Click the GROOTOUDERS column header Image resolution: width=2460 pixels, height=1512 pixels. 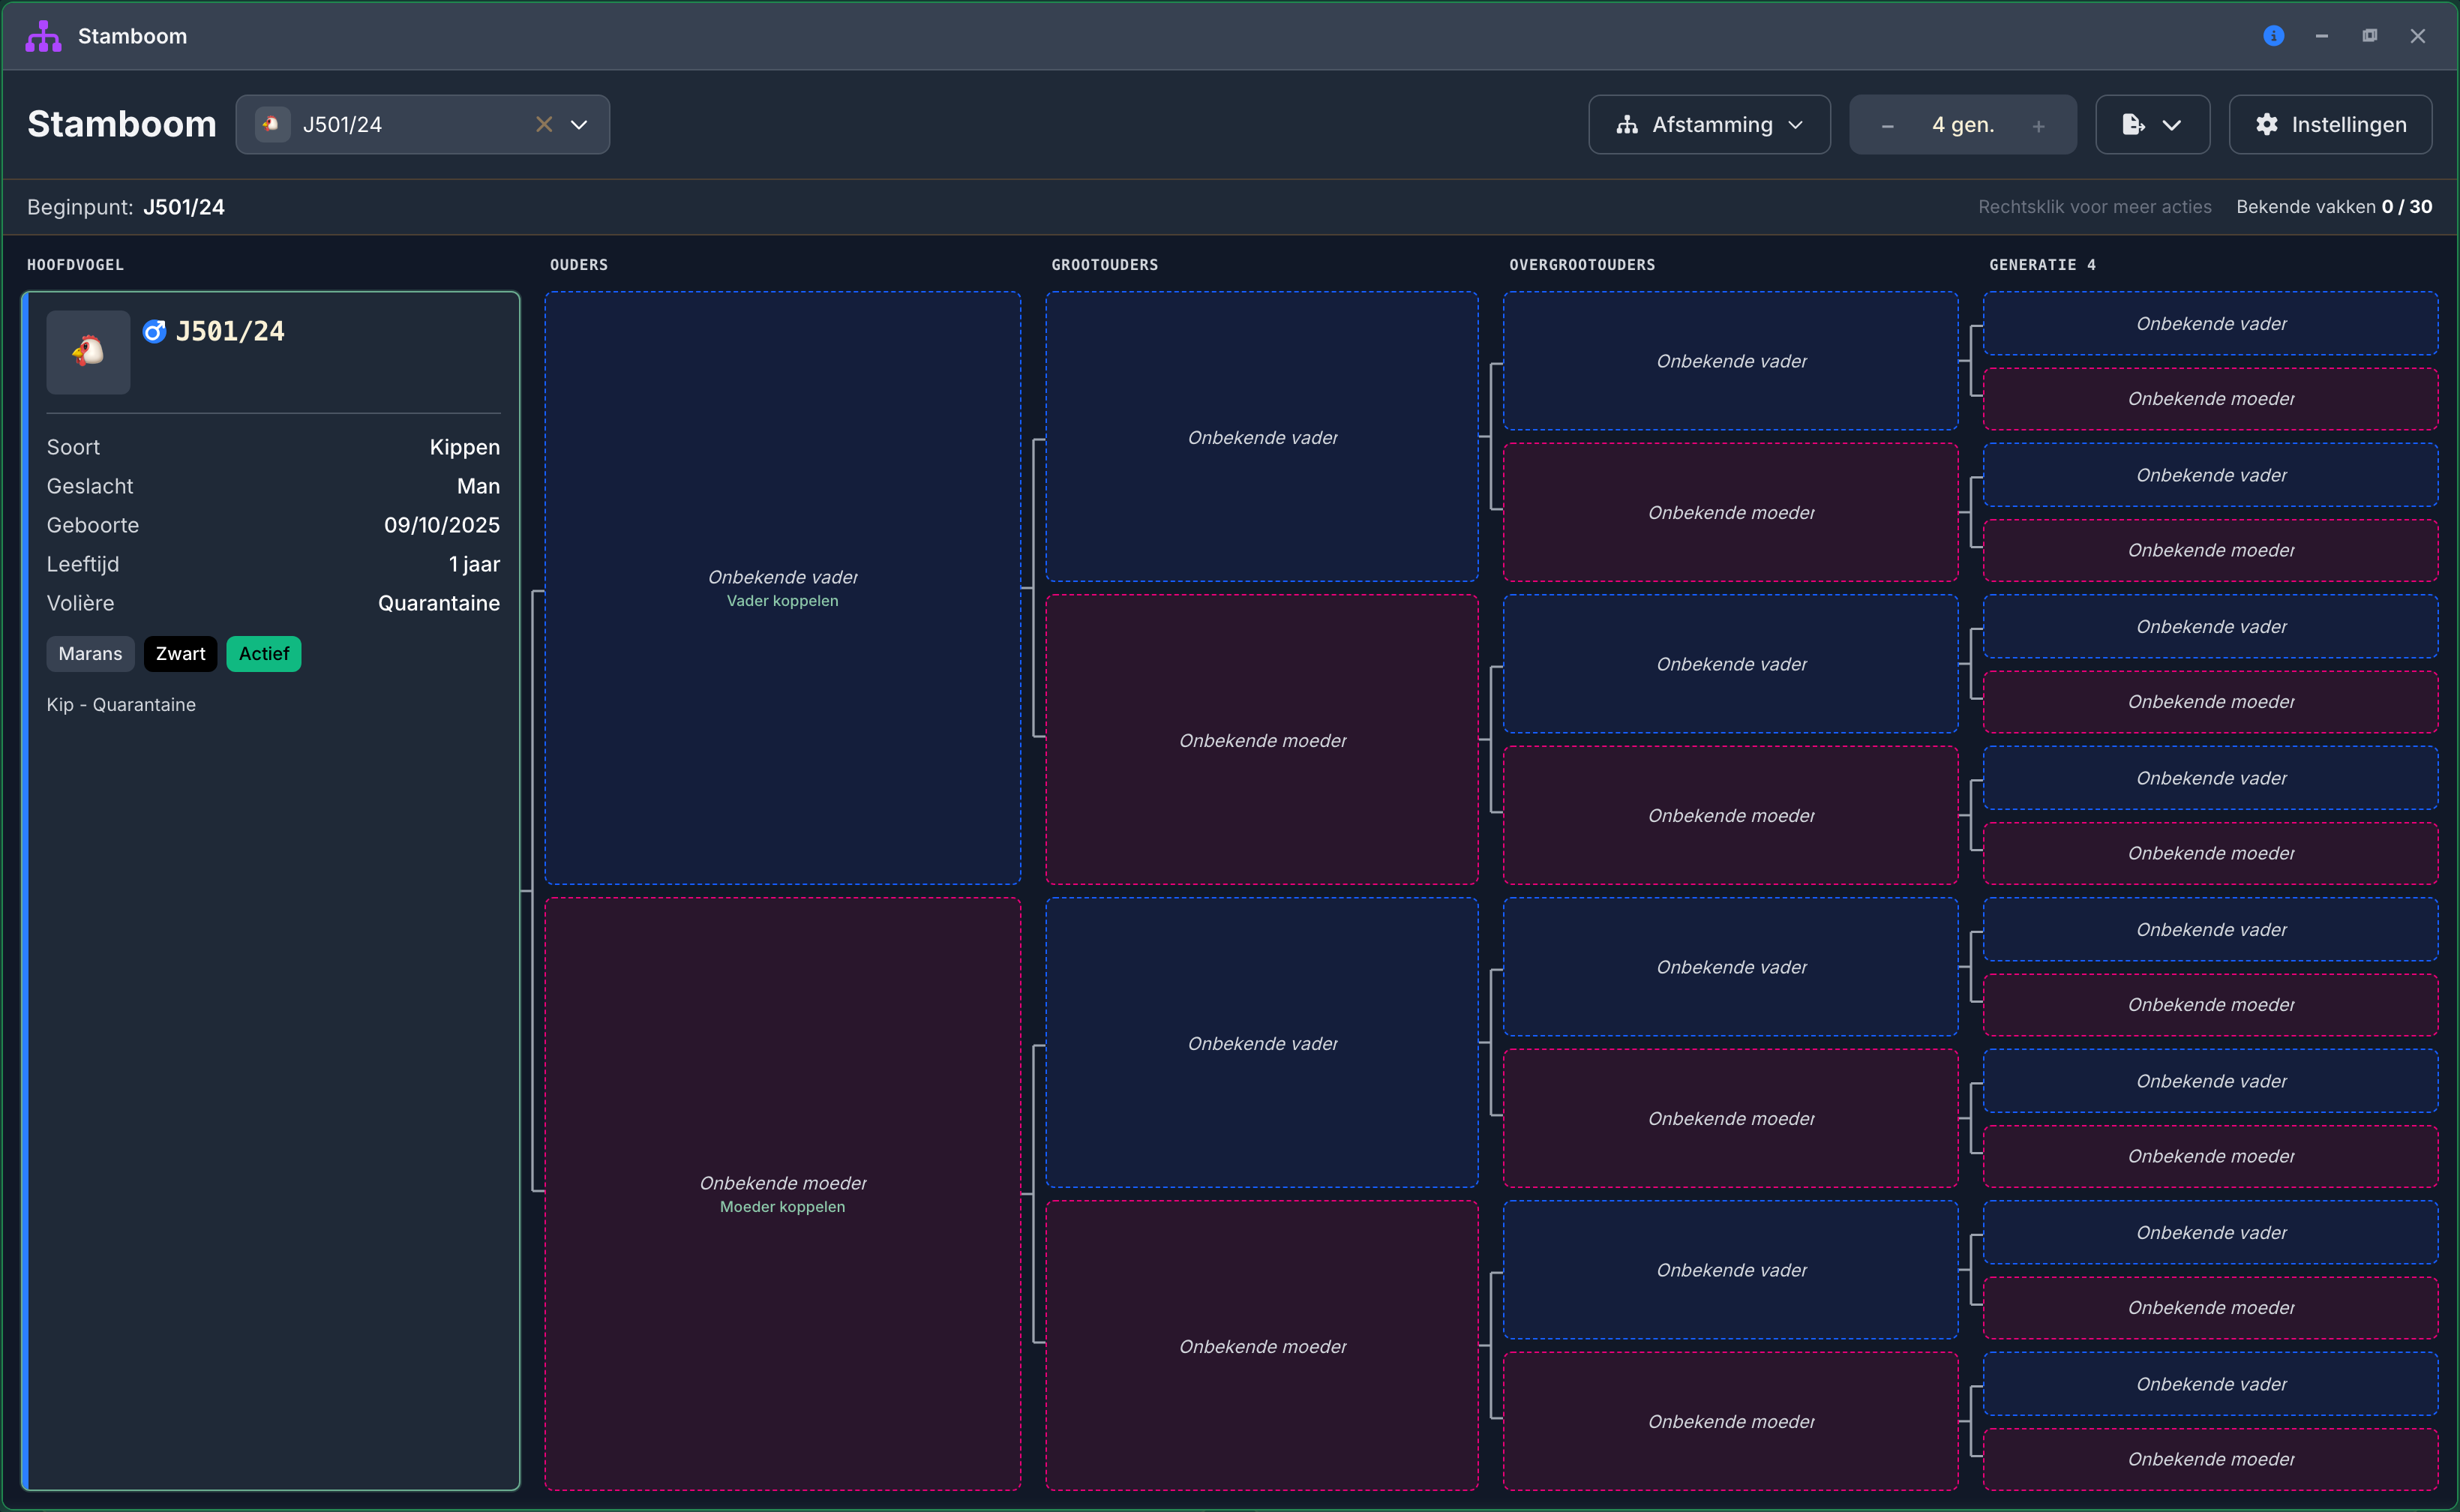click(x=1104, y=265)
